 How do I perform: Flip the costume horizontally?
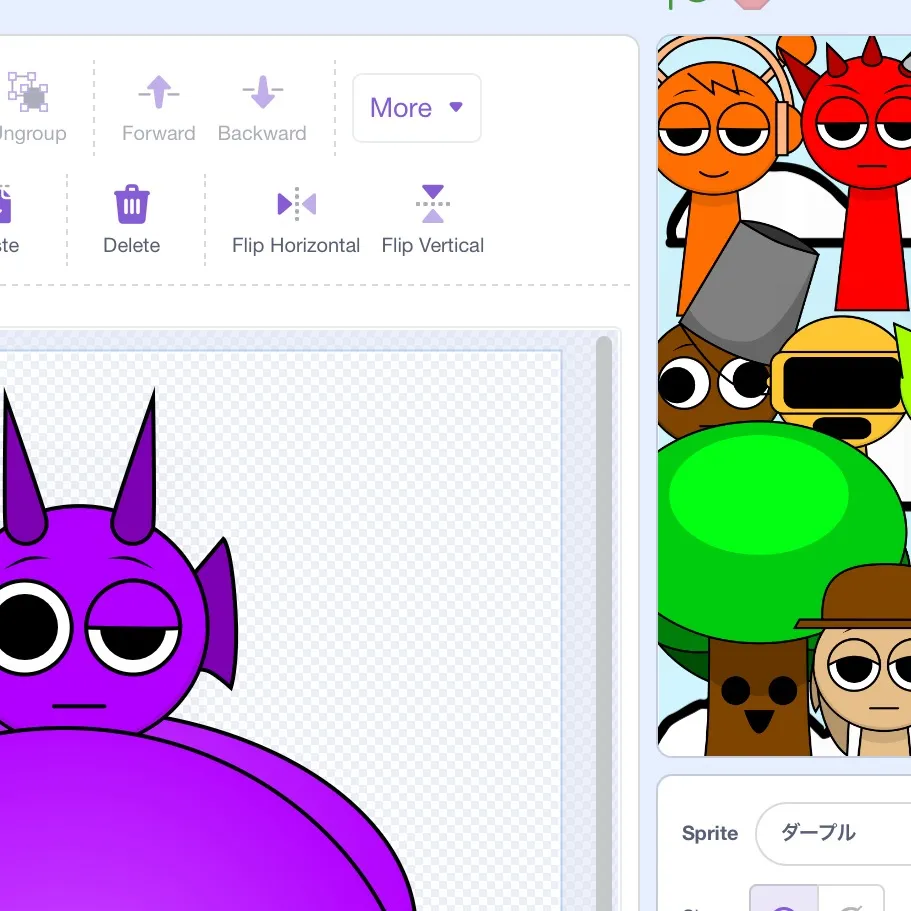click(296, 220)
